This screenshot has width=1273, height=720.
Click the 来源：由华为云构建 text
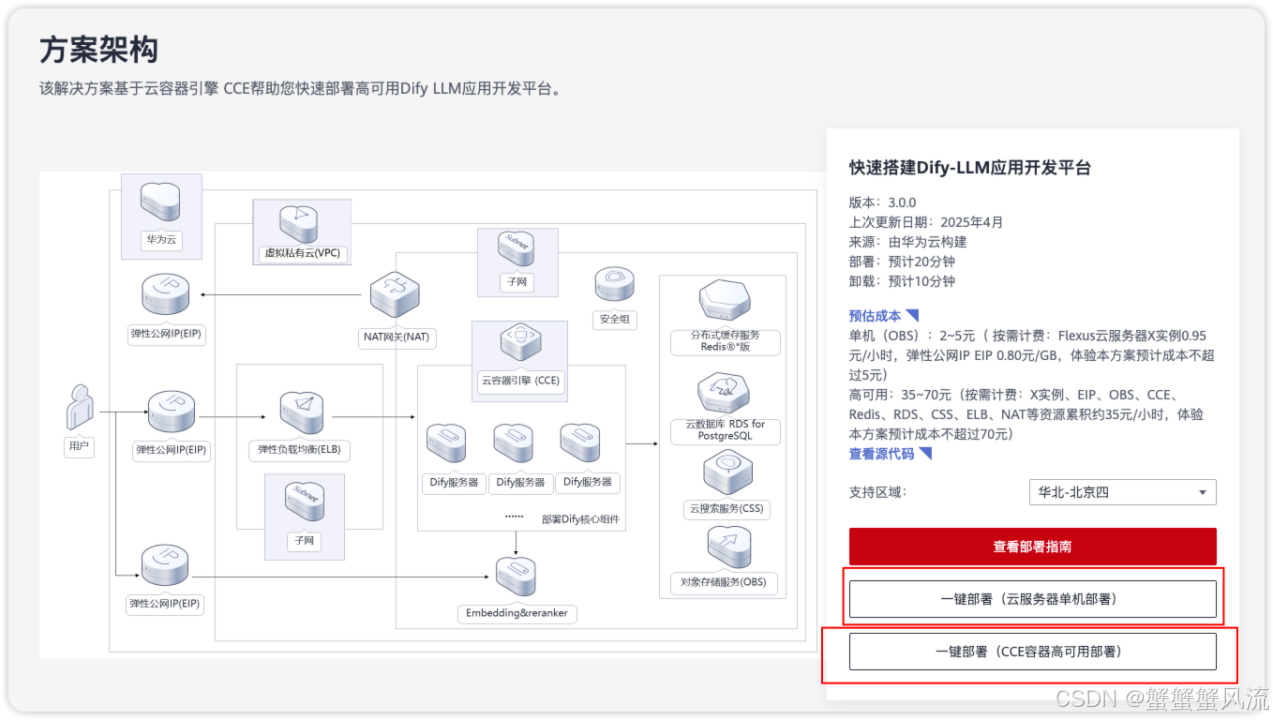(x=908, y=242)
